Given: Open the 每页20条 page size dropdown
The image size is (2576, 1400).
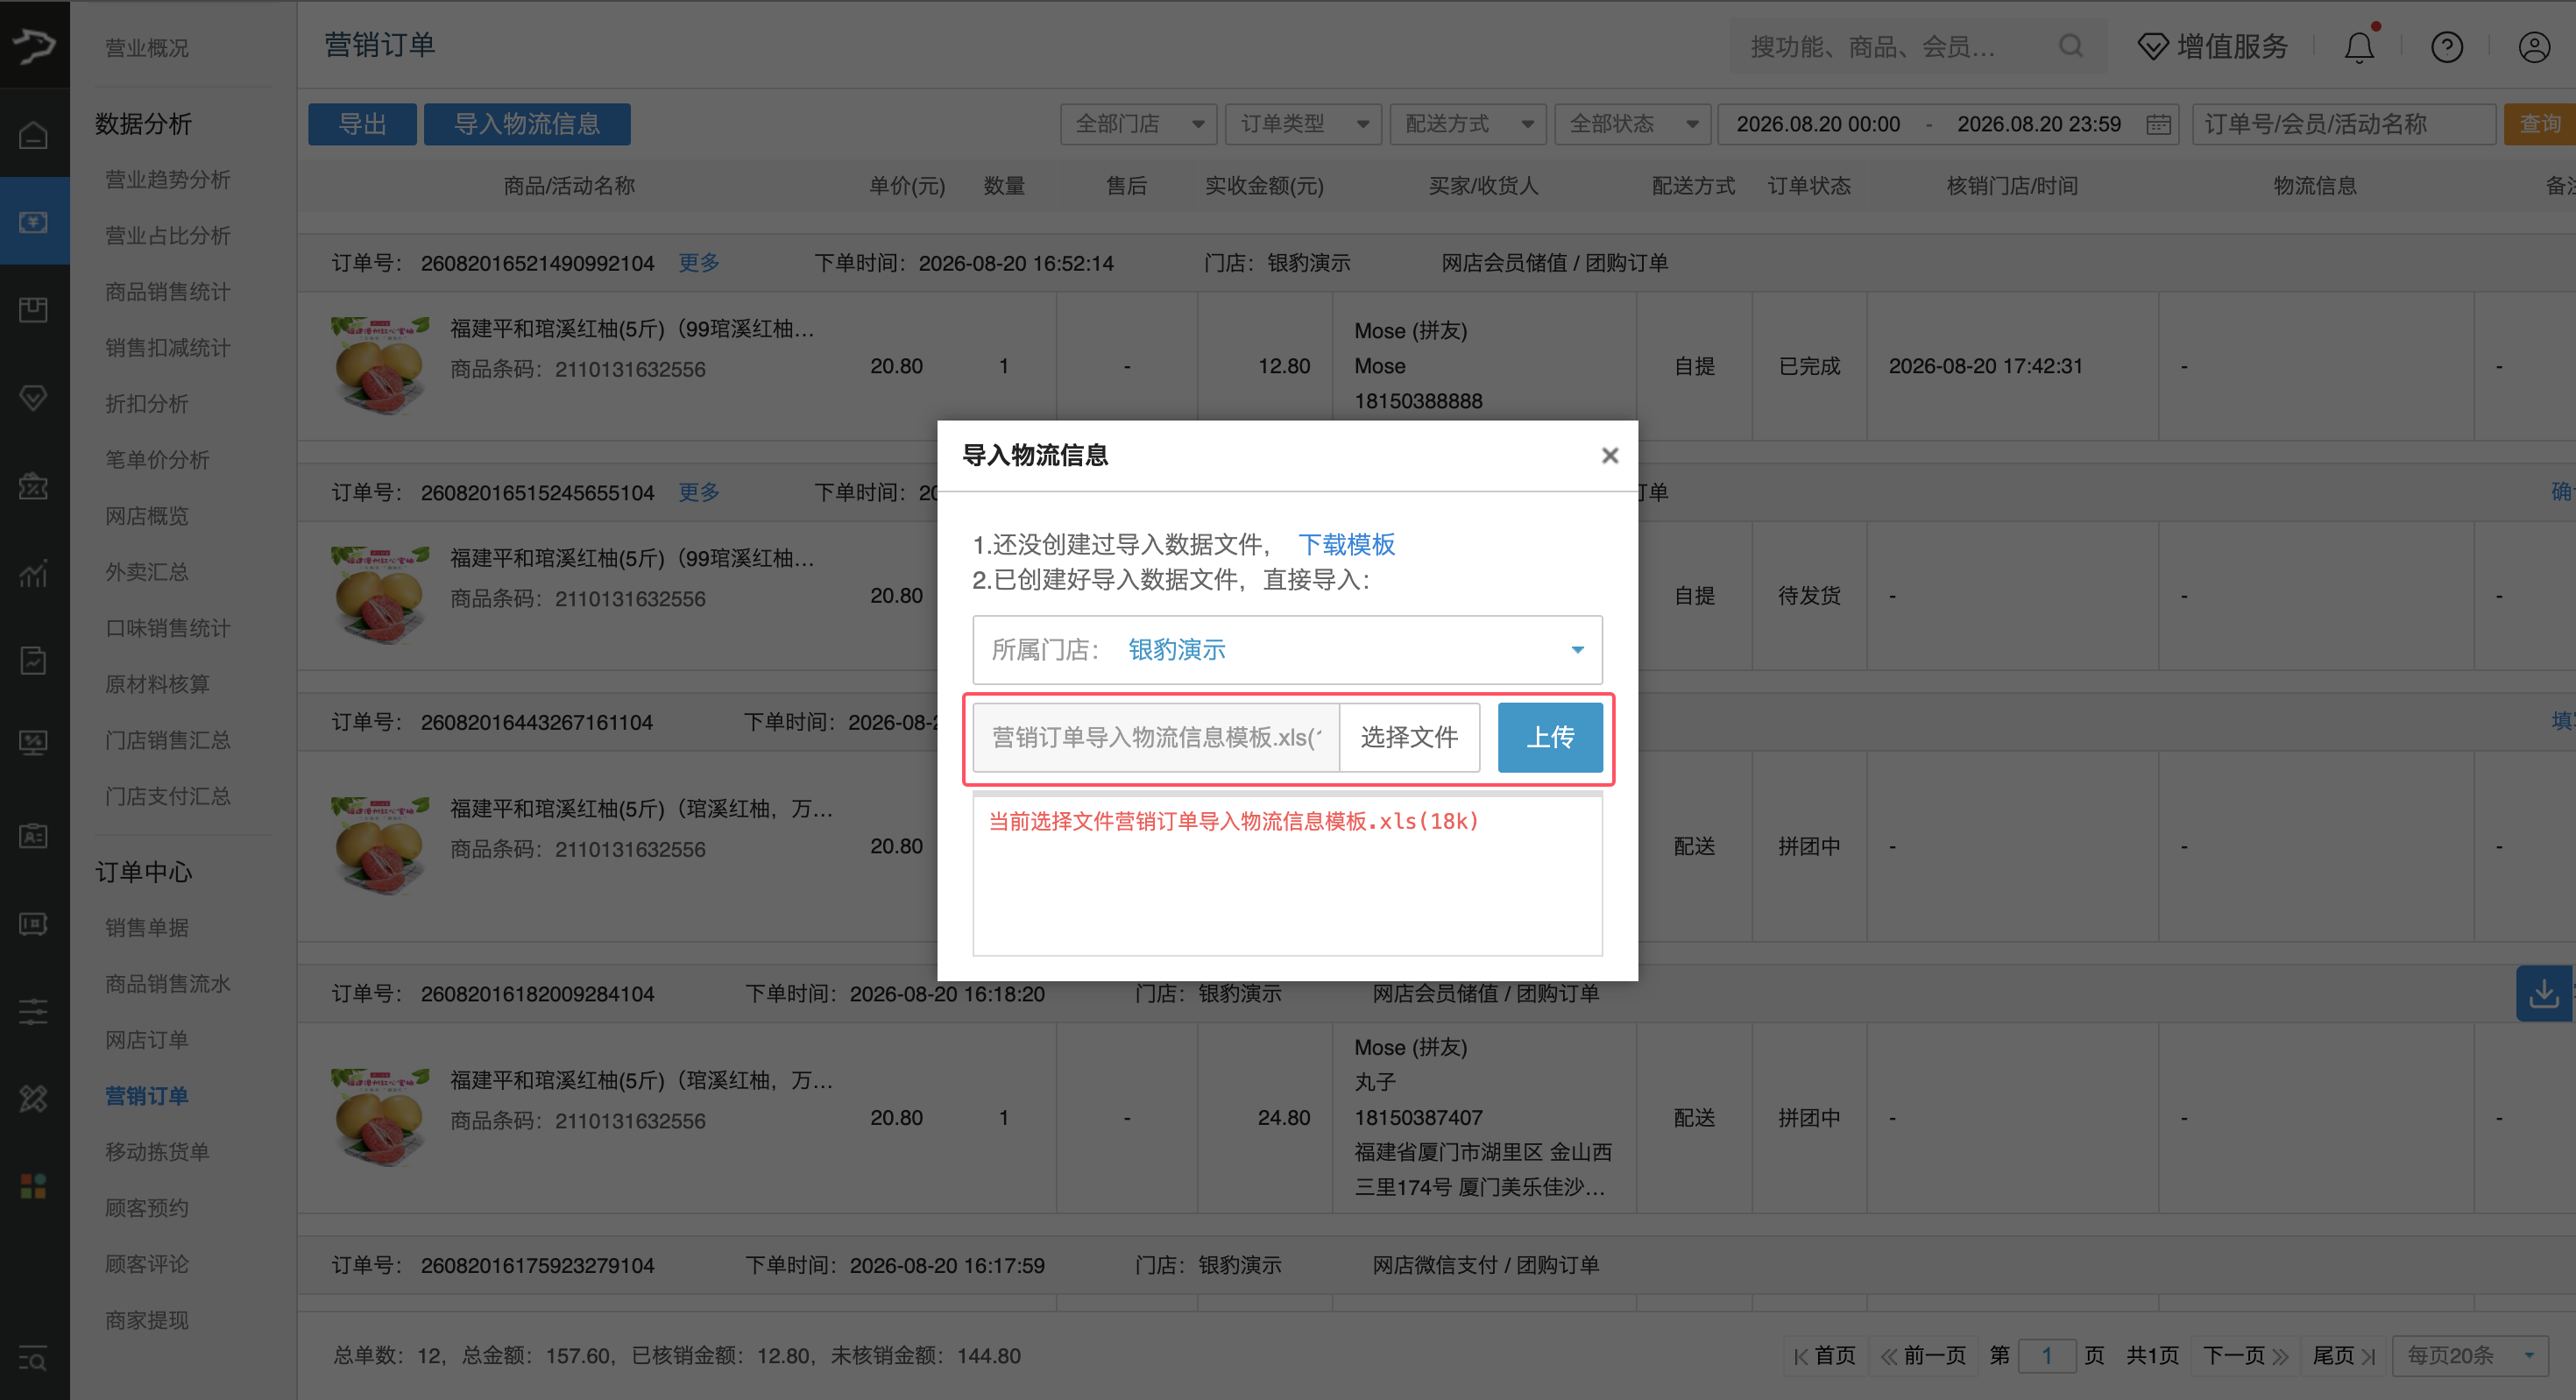Looking at the screenshot, I should click(x=2469, y=1356).
